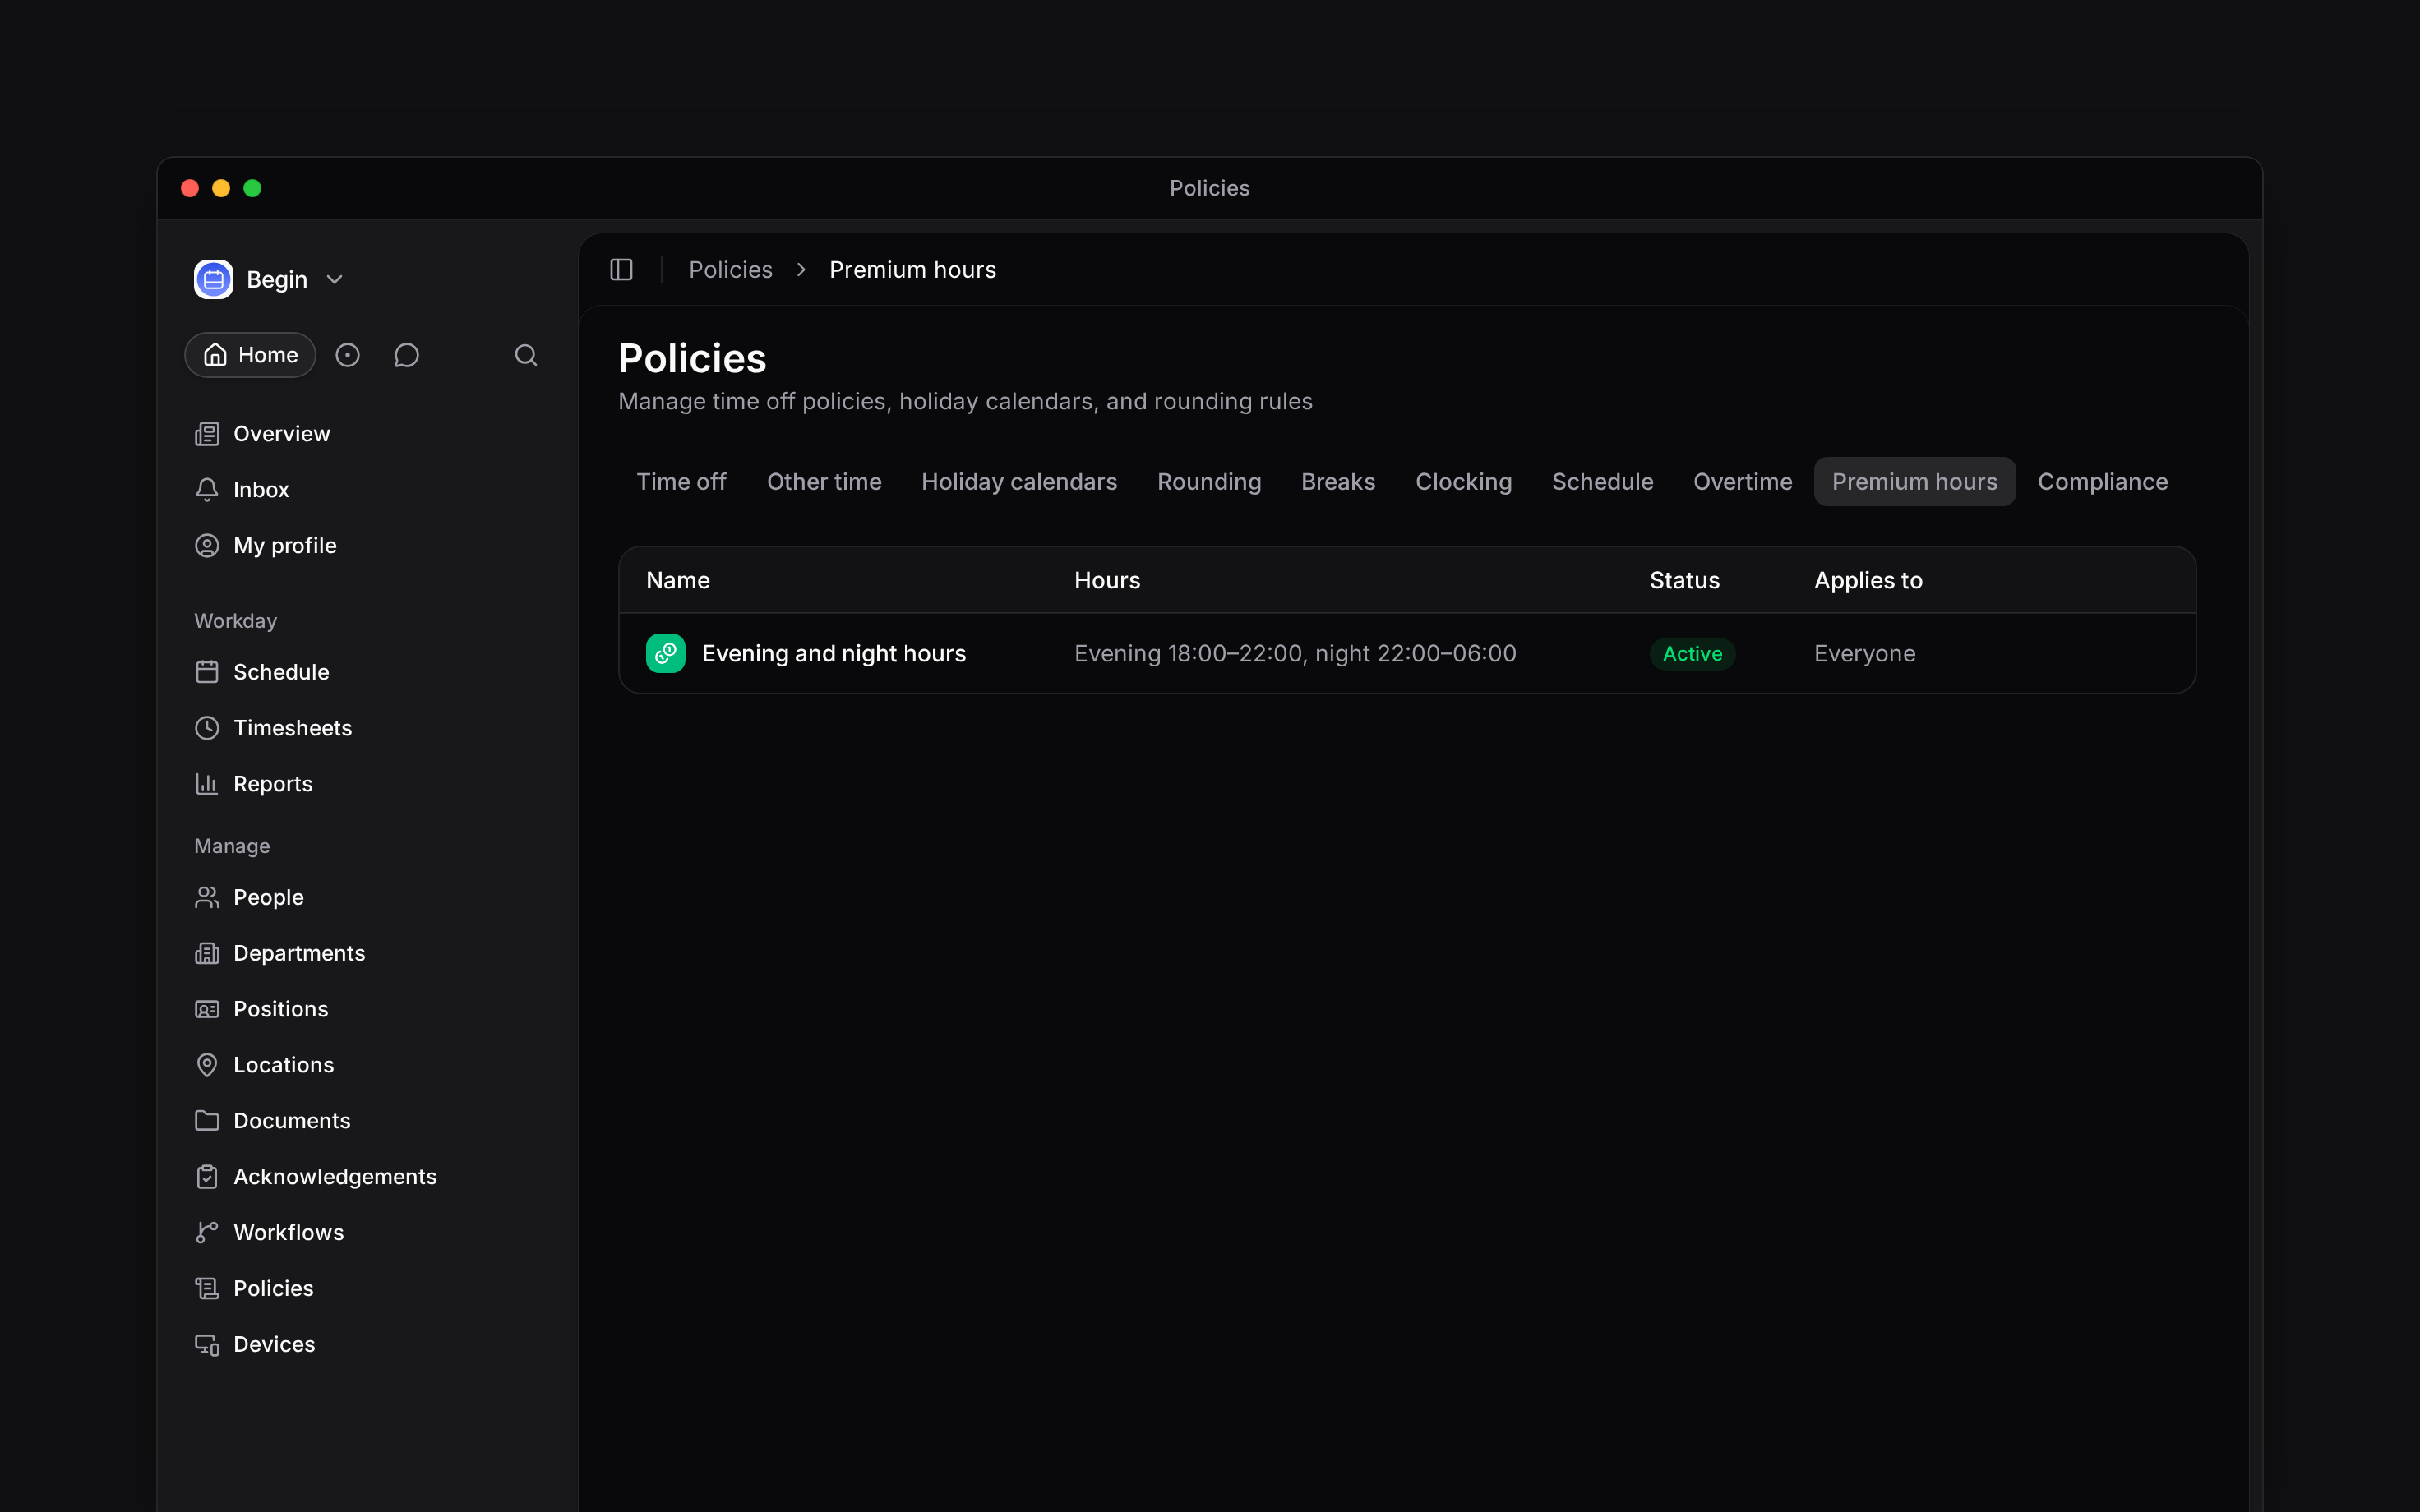
Task: Open Workflows from the sidebar
Action: click(x=368, y=1233)
